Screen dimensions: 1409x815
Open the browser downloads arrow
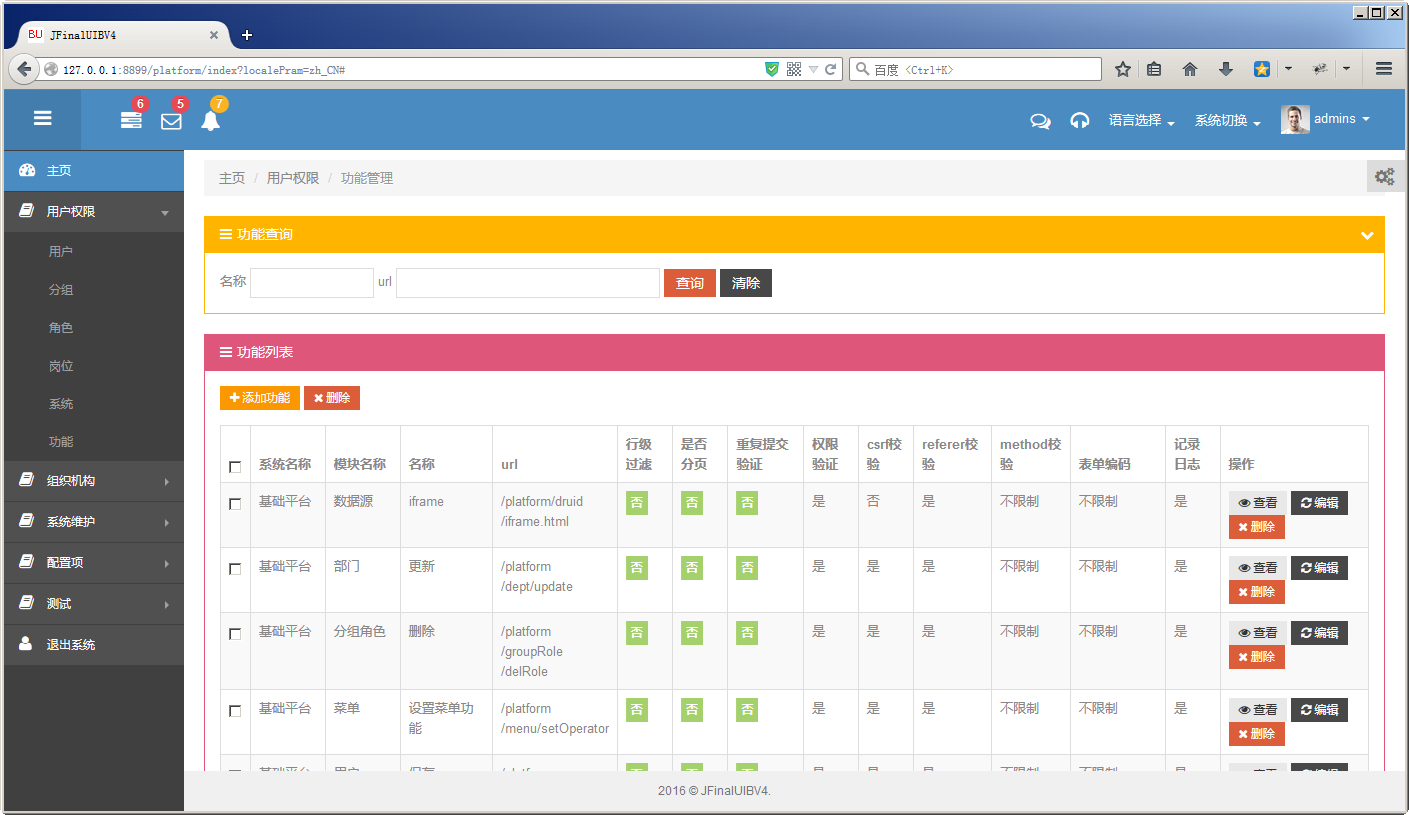click(1226, 69)
